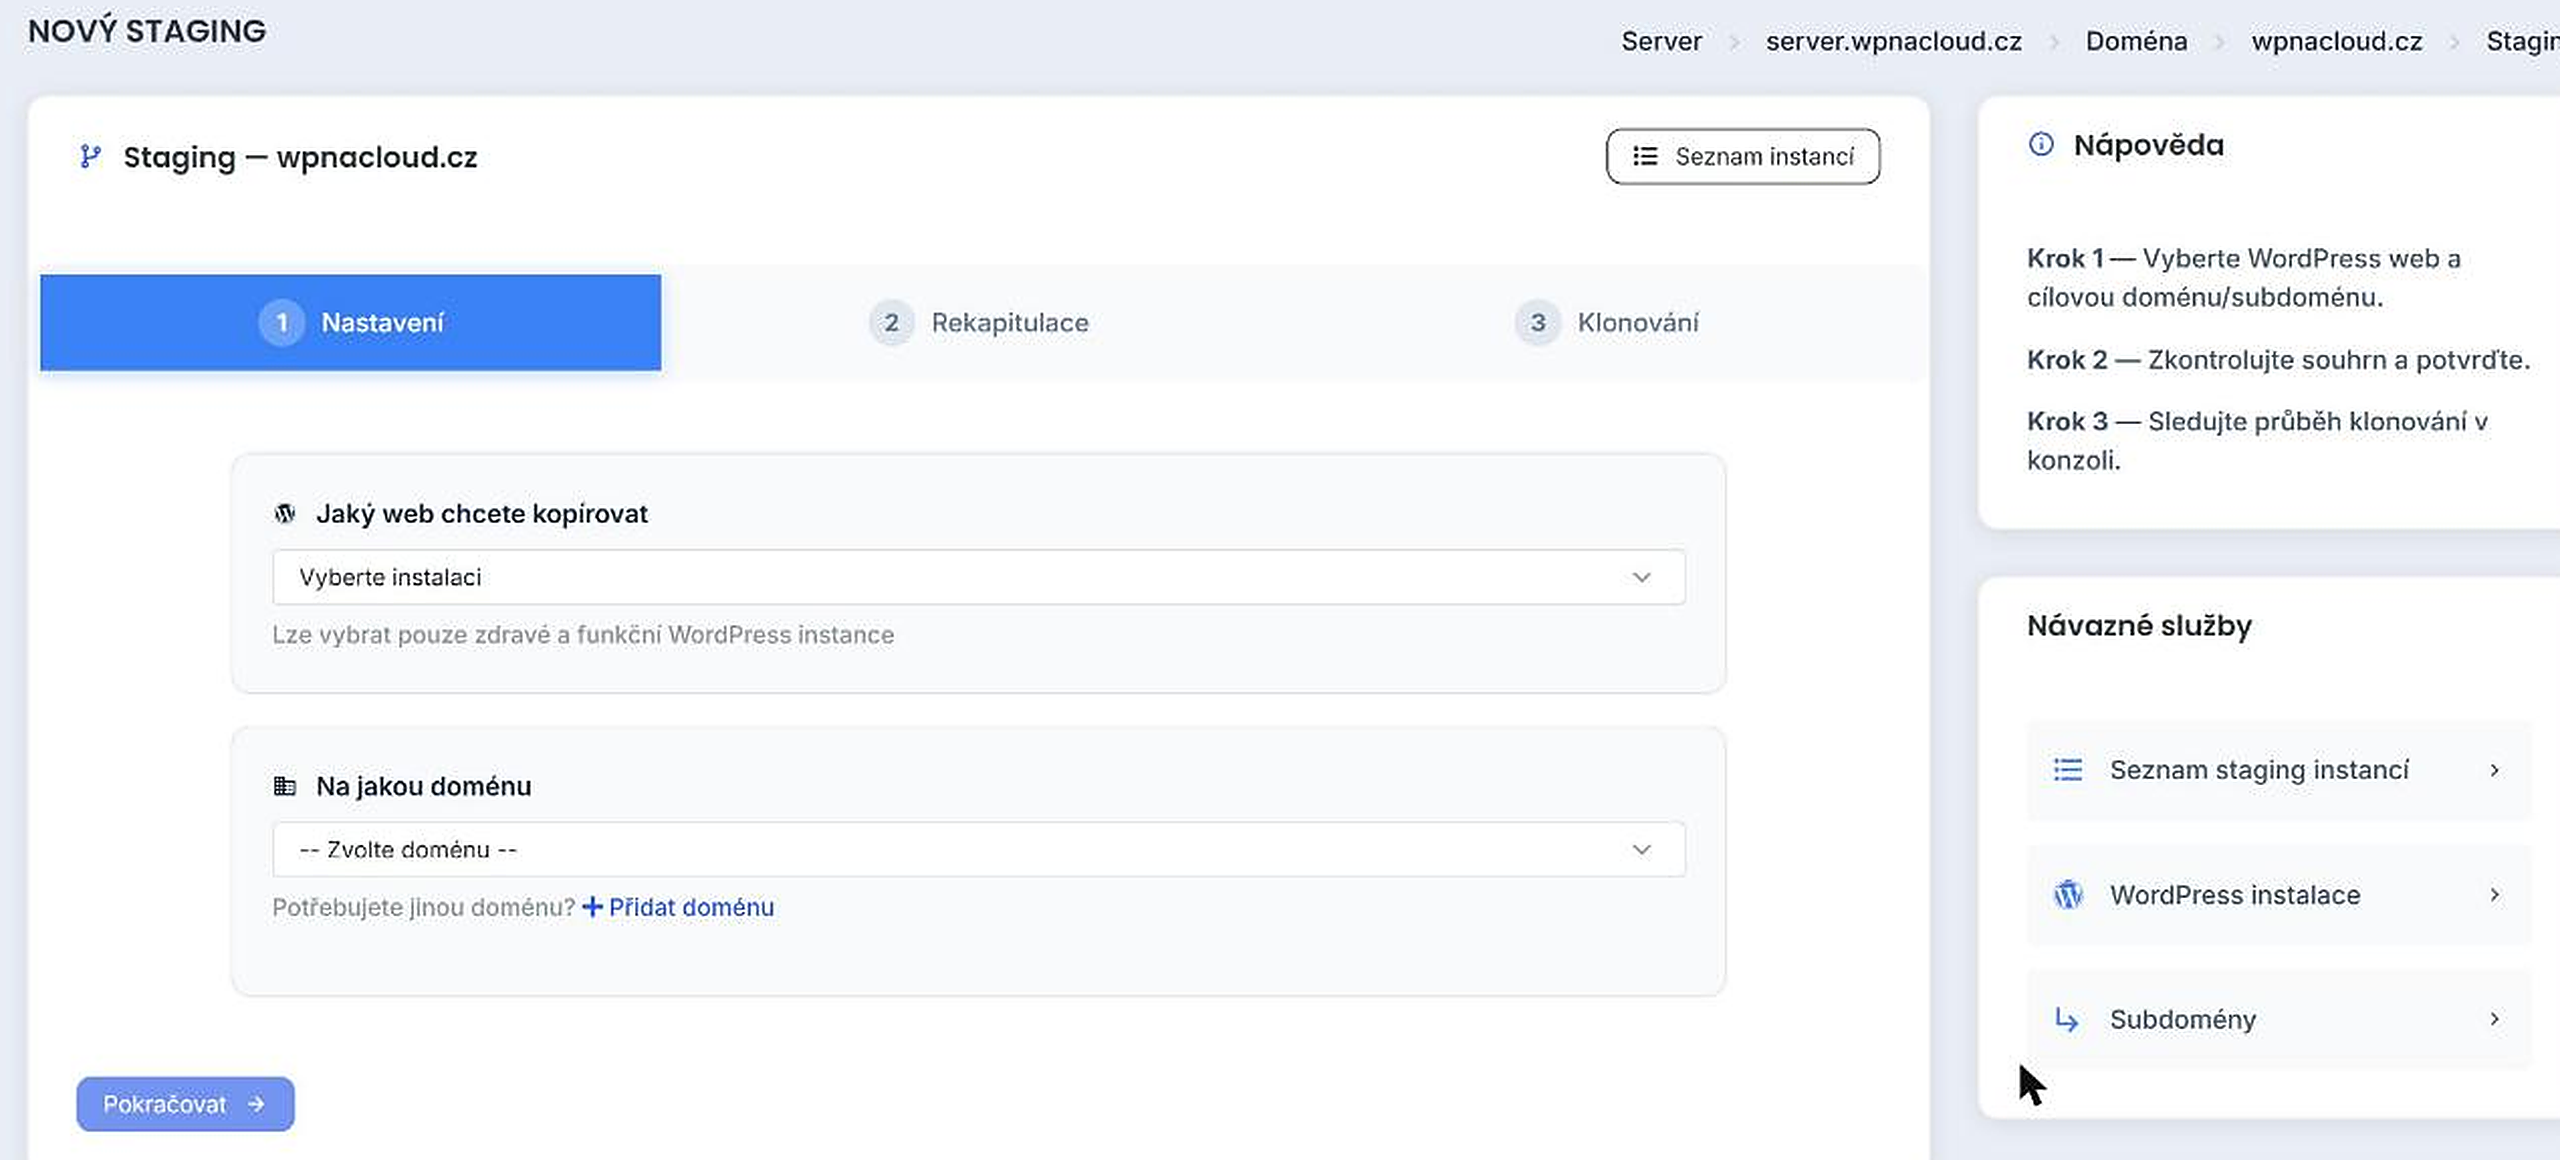Click the step 2 number badge by Rekapitulace
2560x1160 pixels.
891,323
